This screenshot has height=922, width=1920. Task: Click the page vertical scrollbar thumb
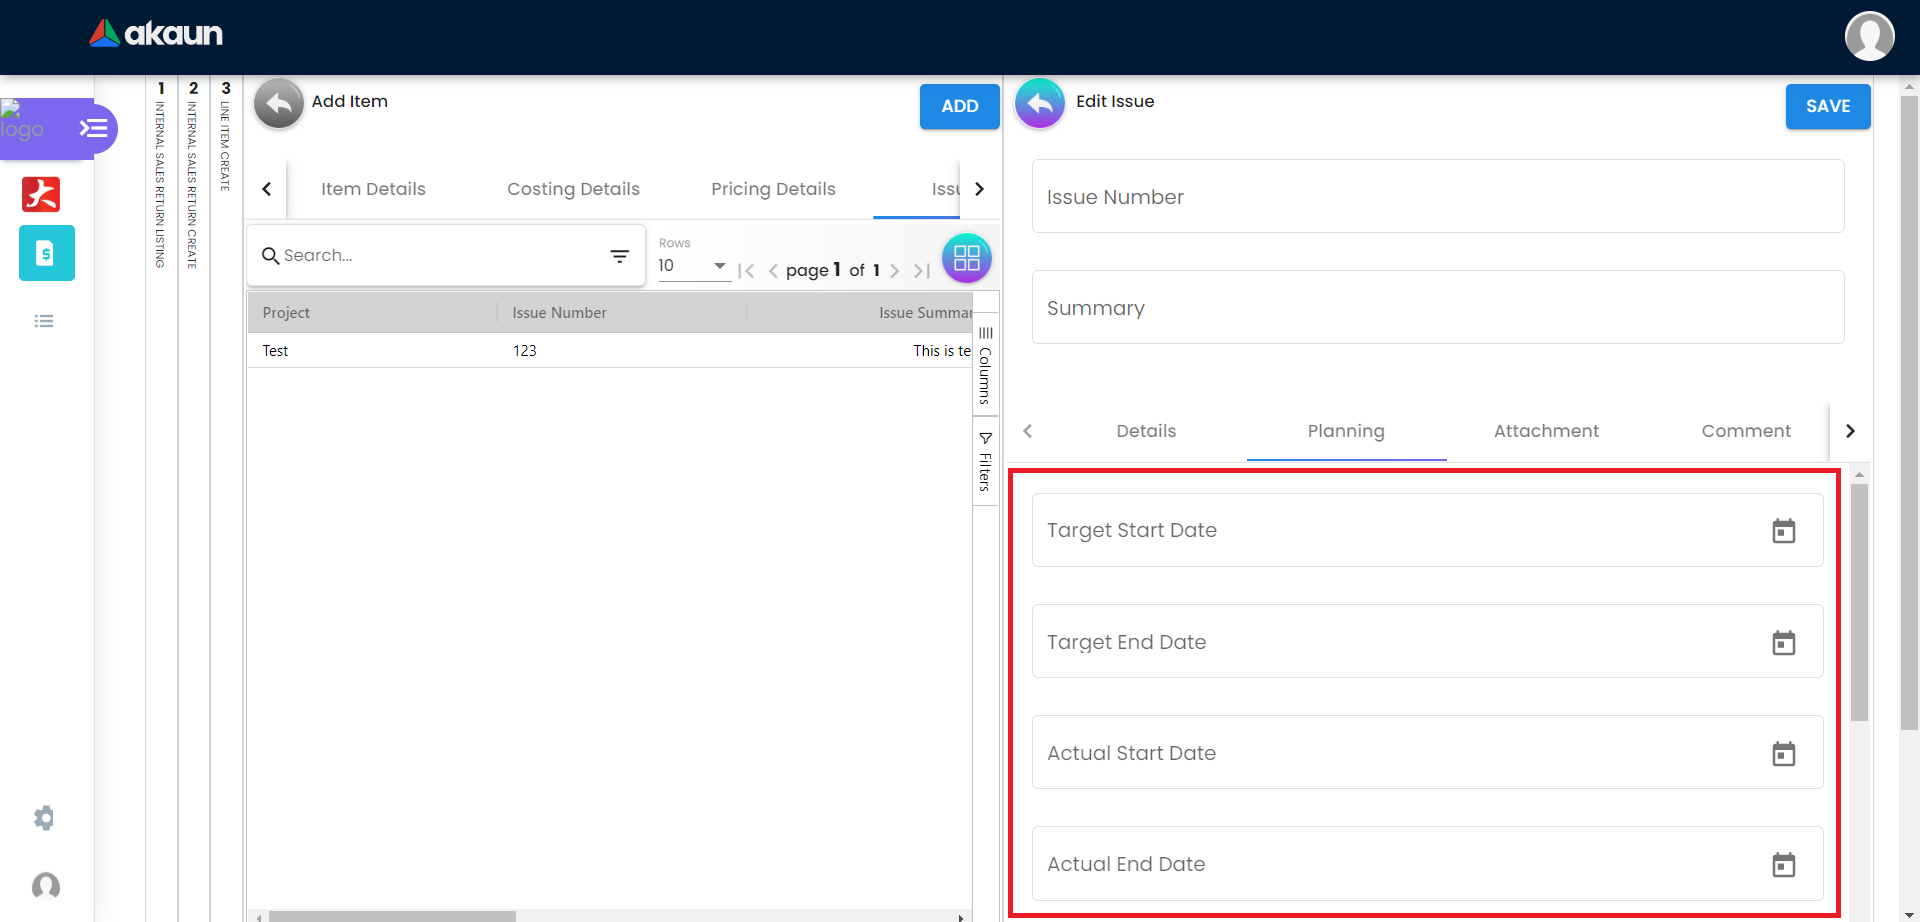tap(1909, 412)
